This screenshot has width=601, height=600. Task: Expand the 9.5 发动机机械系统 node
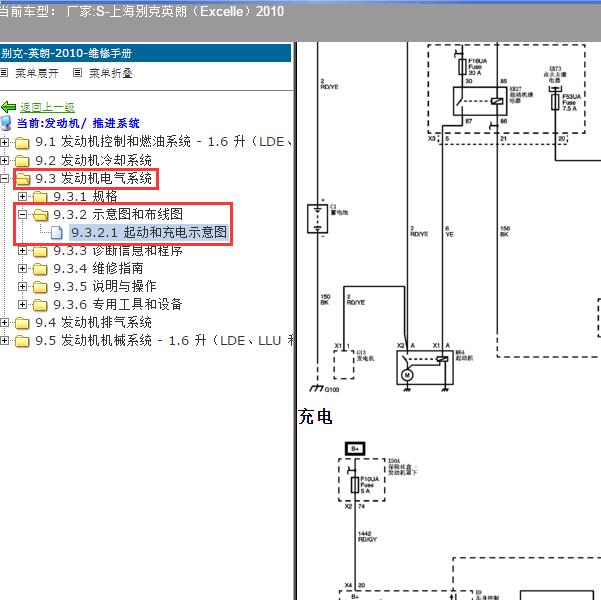point(4,340)
